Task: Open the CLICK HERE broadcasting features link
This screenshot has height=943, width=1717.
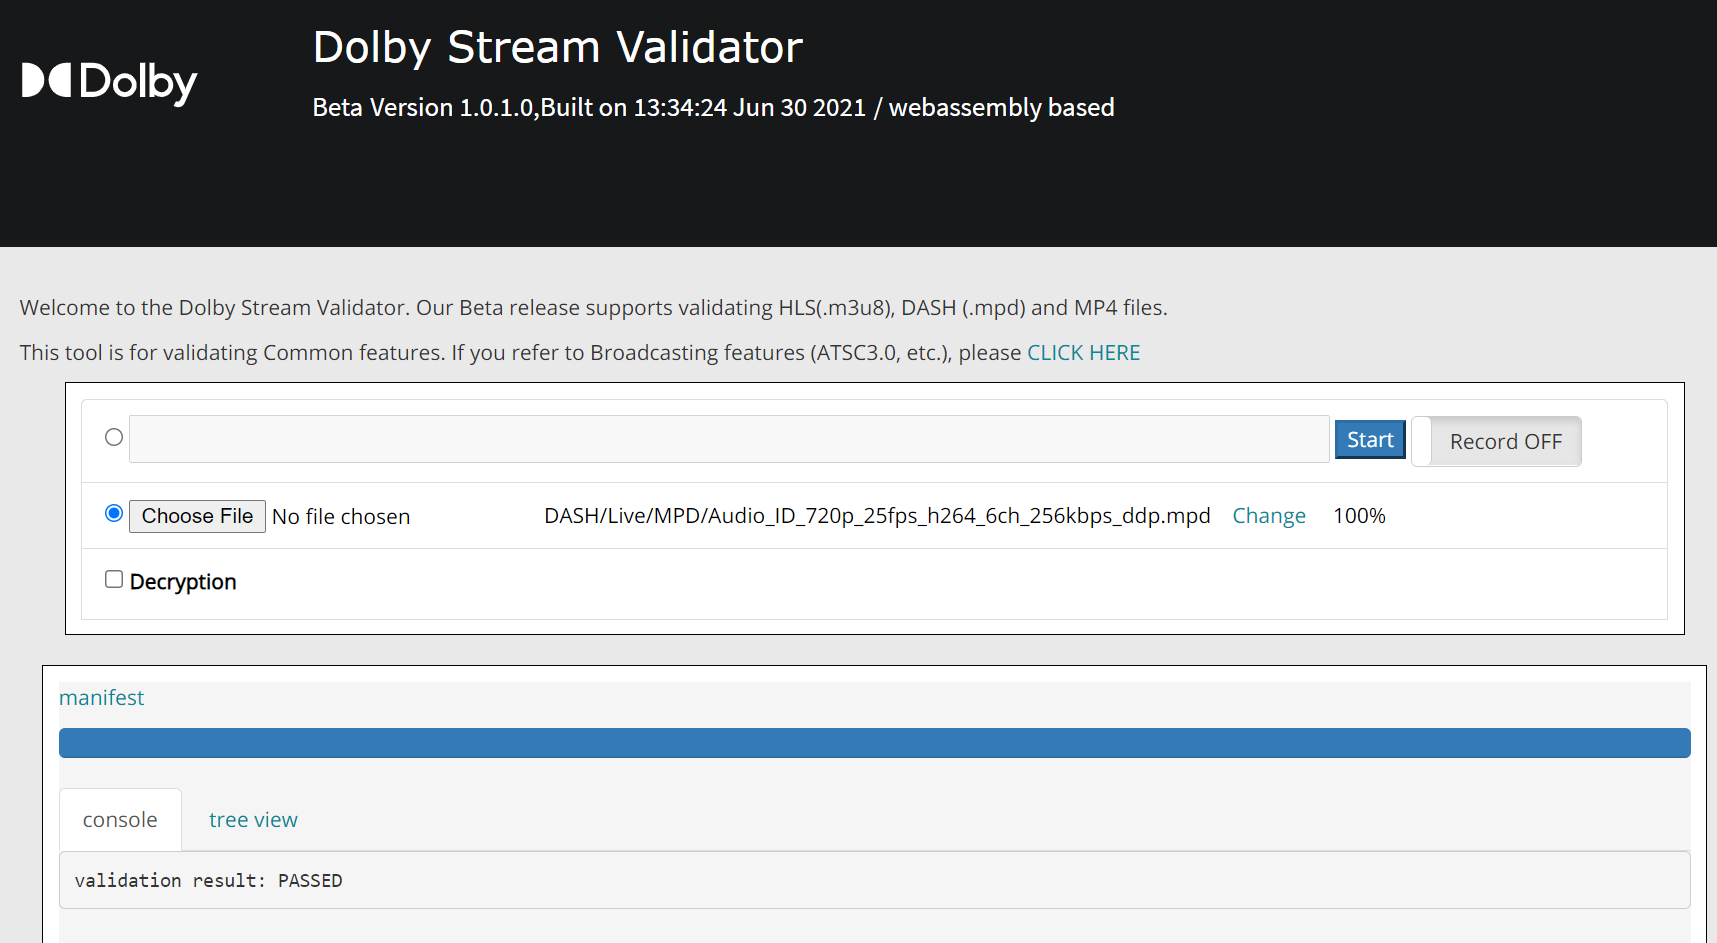Action: (1083, 352)
